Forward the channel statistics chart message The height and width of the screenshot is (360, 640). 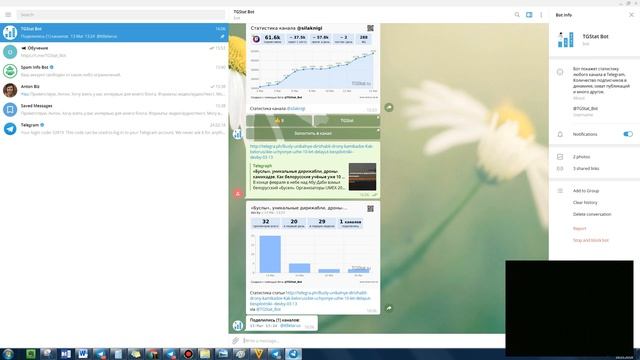pyautogui.click(x=389, y=107)
